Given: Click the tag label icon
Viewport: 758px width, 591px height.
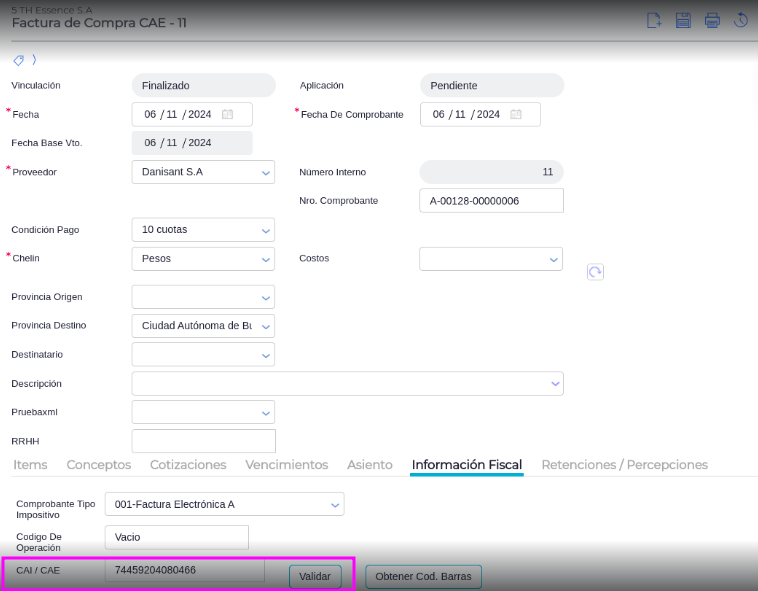Looking at the screenshot, I should click(18, 61).
